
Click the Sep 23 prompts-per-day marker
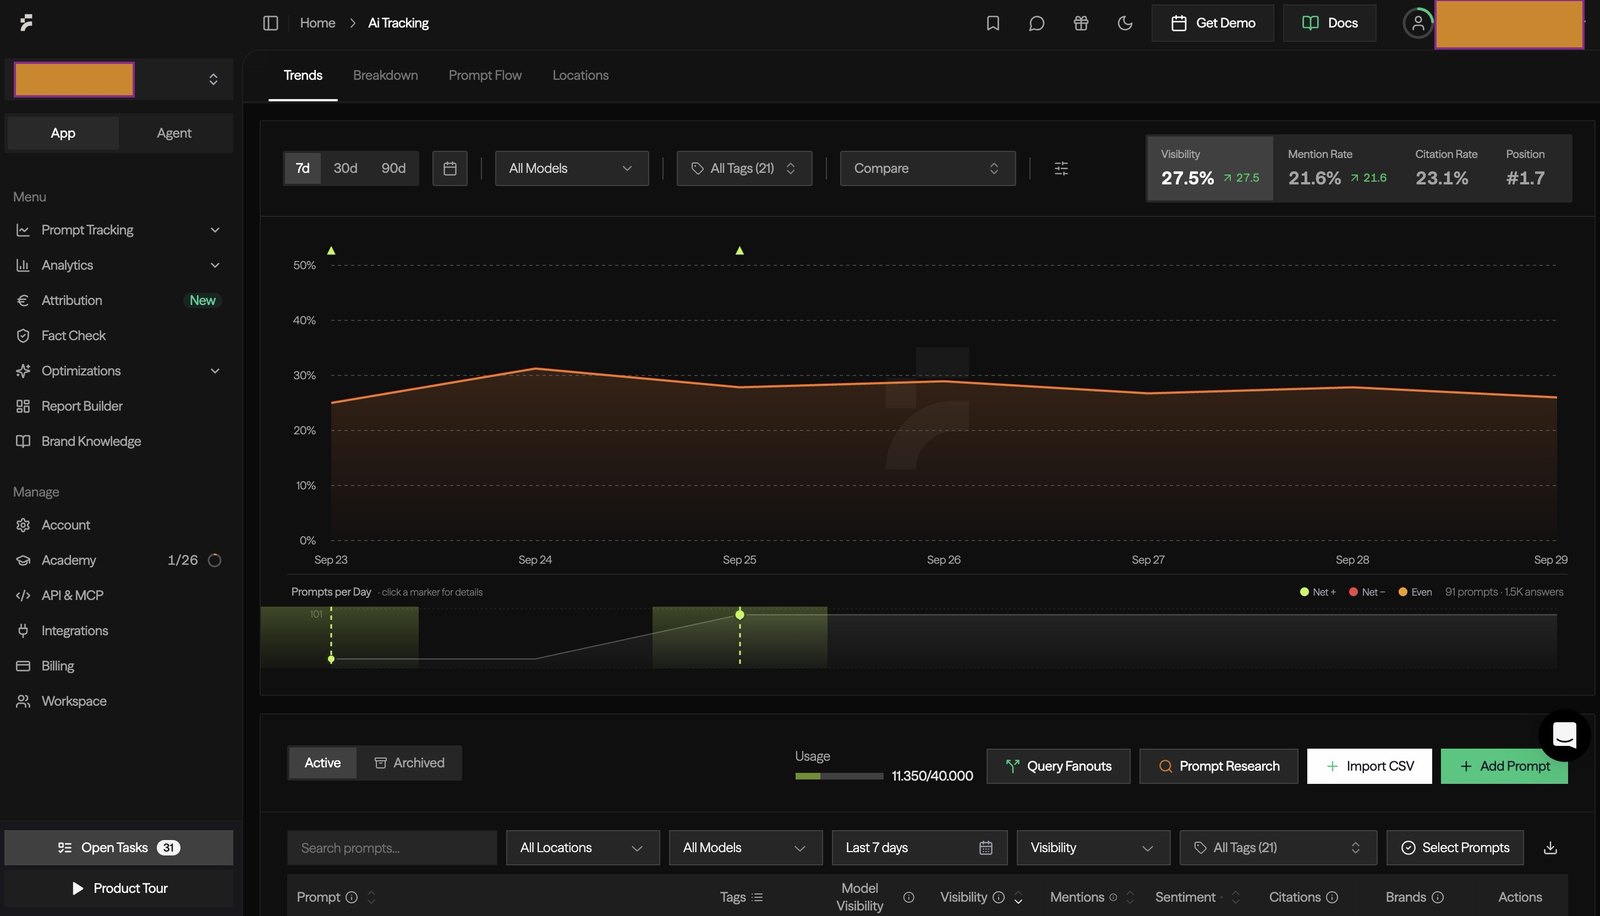coord(331,659)
